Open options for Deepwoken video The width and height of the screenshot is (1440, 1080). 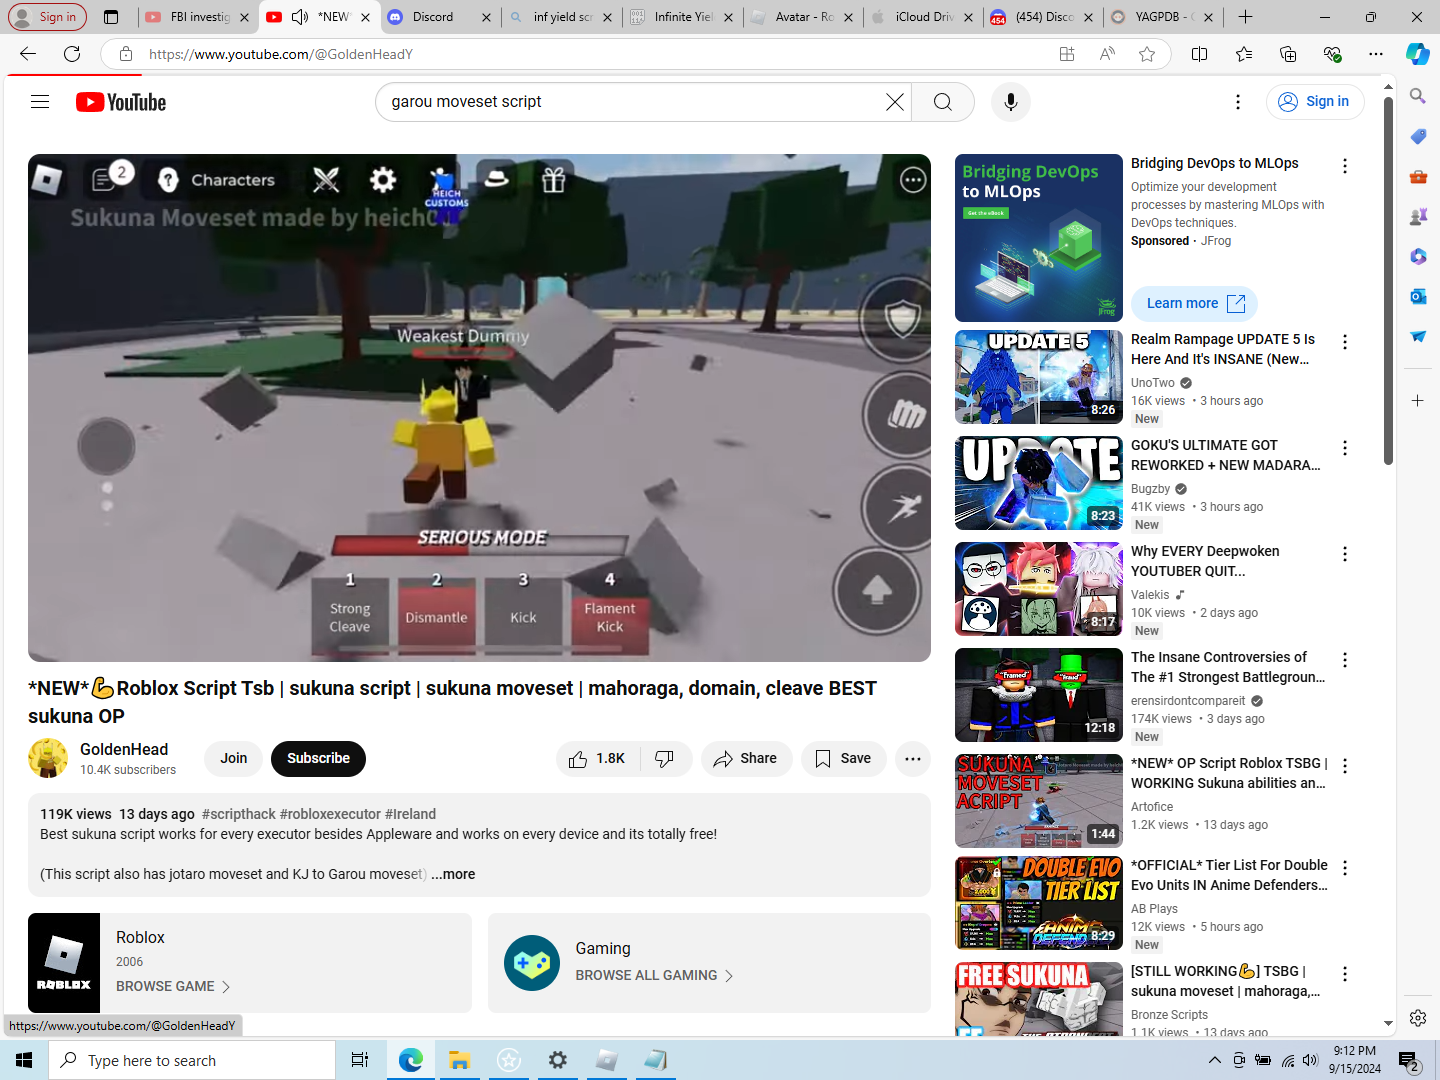point(1345,554)
